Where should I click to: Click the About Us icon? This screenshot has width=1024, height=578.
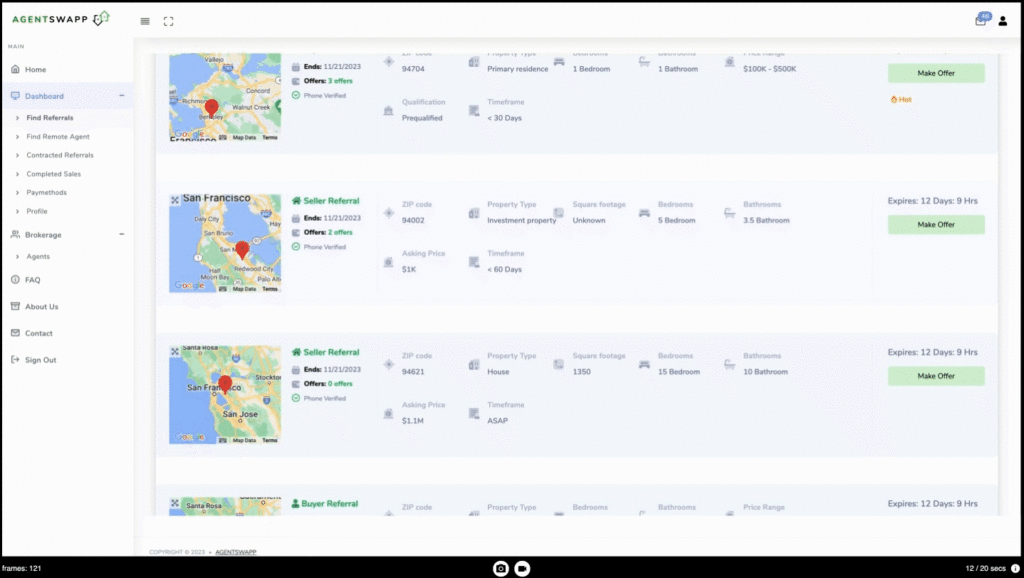pos(15,306)
